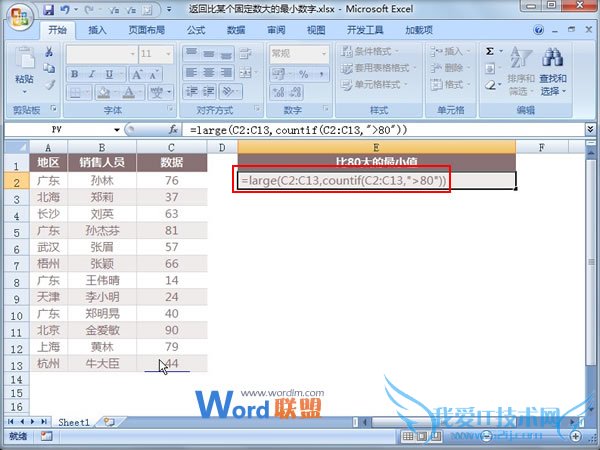
Task: Open the Name Box dropdown arrow
Action: coord(117,130)
